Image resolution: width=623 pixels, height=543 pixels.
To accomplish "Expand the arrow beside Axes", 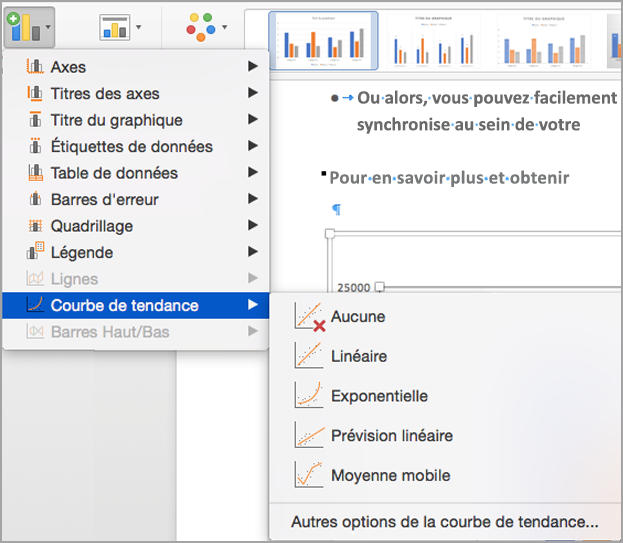I will pos(253,66).
